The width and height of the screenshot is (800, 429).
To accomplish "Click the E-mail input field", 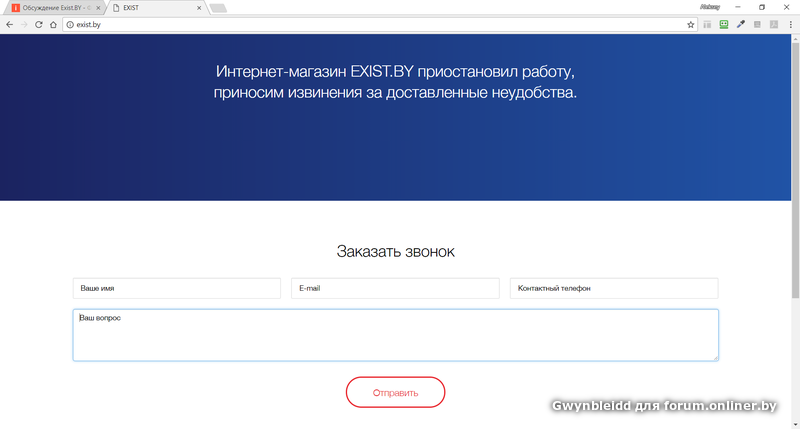I will click(x=395, y=288).
